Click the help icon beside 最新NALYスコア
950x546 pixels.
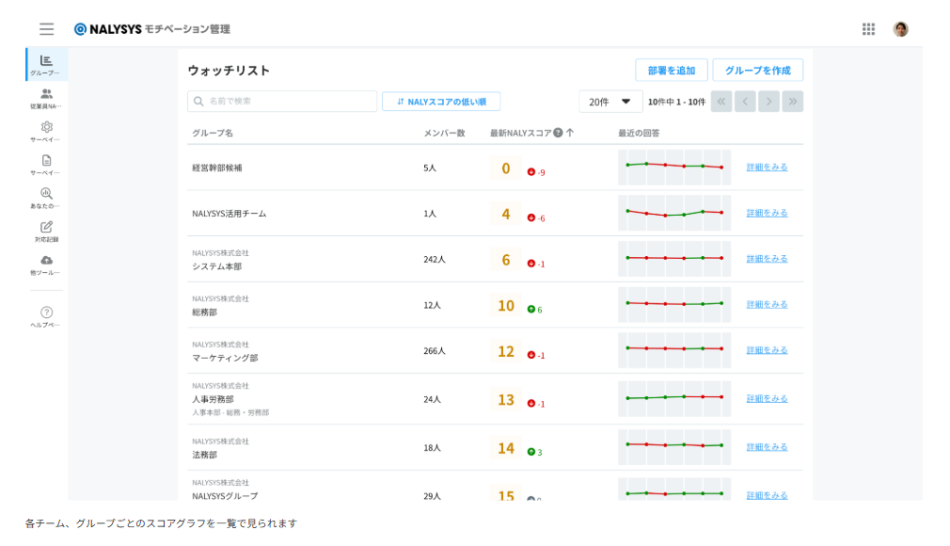pos(557,133)
